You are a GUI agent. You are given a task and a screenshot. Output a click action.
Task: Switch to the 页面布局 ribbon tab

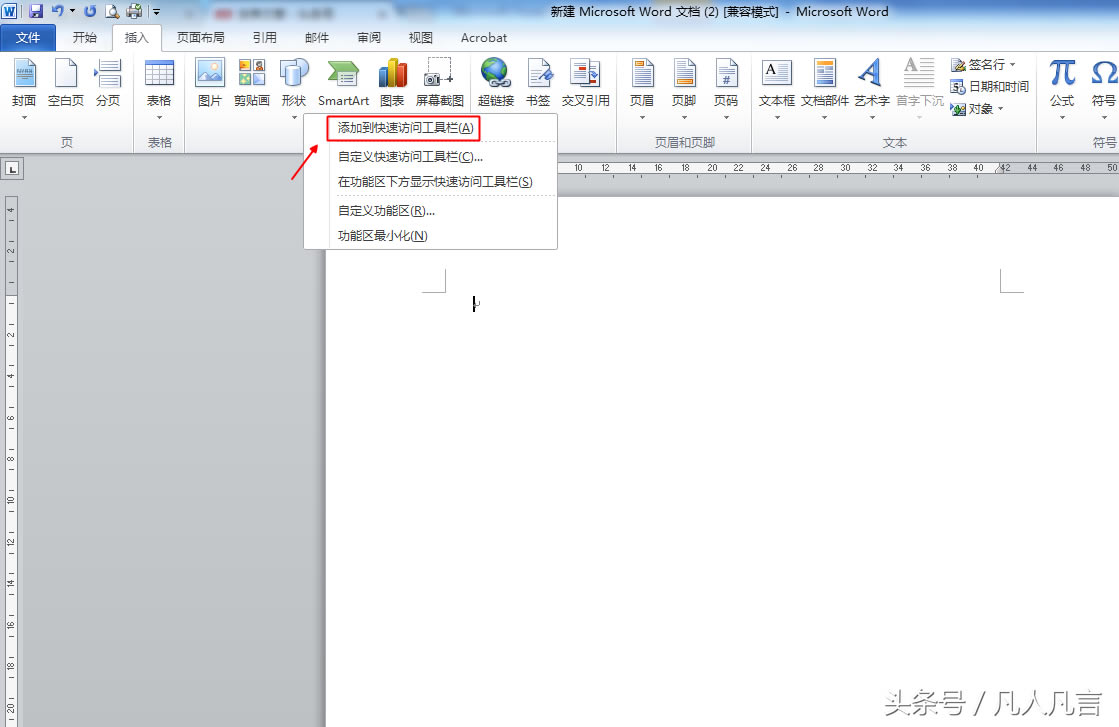pyautogui.click(x=201, y=38)
